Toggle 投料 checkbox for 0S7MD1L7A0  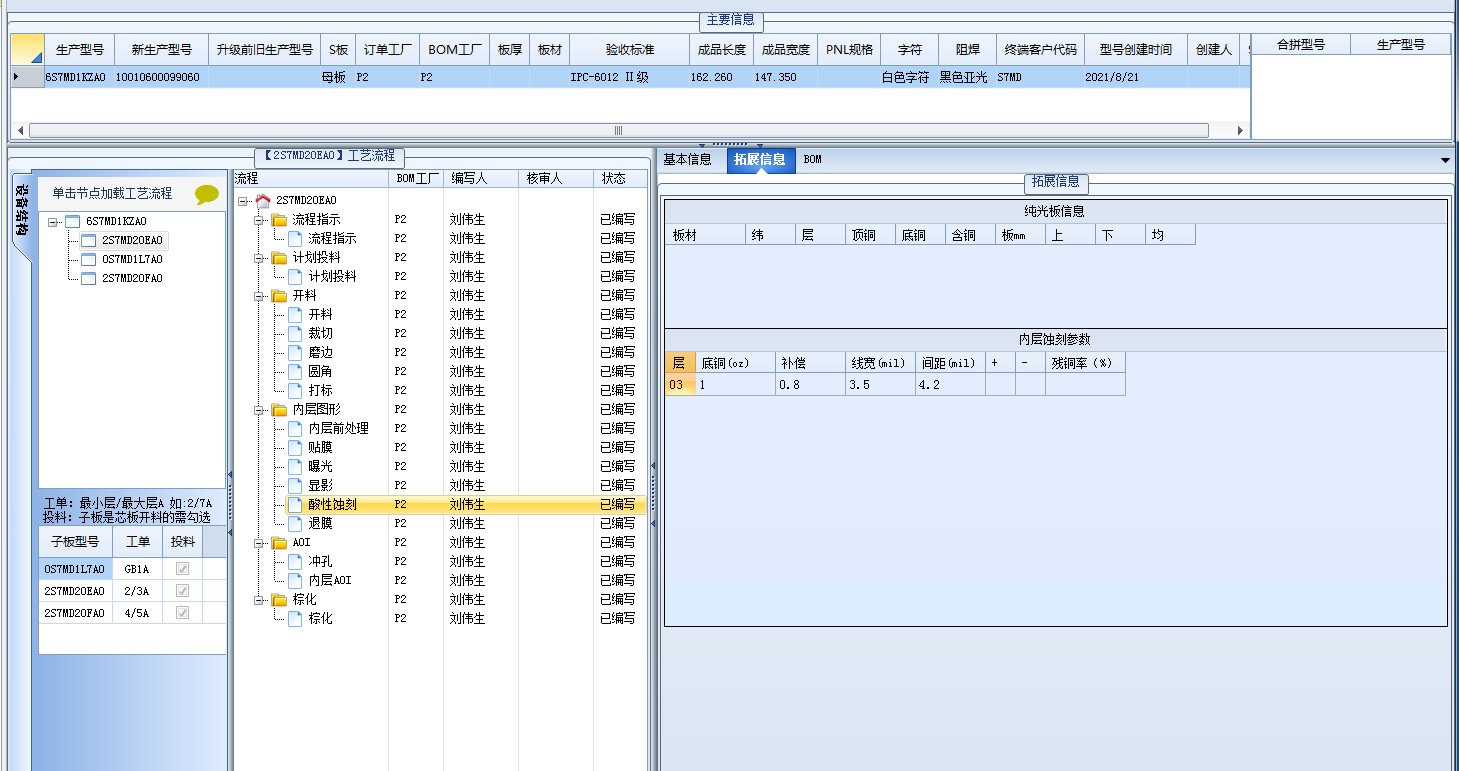[182, 569]
